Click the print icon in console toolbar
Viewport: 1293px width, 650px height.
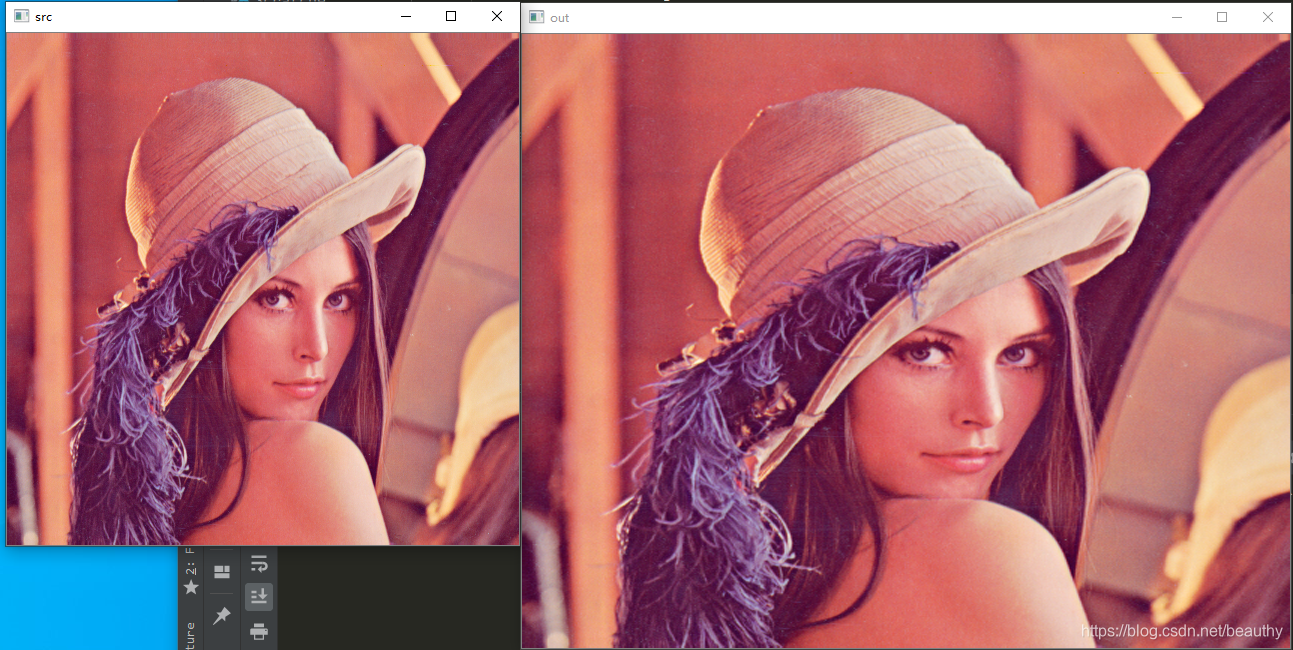(x=259, y=631)
